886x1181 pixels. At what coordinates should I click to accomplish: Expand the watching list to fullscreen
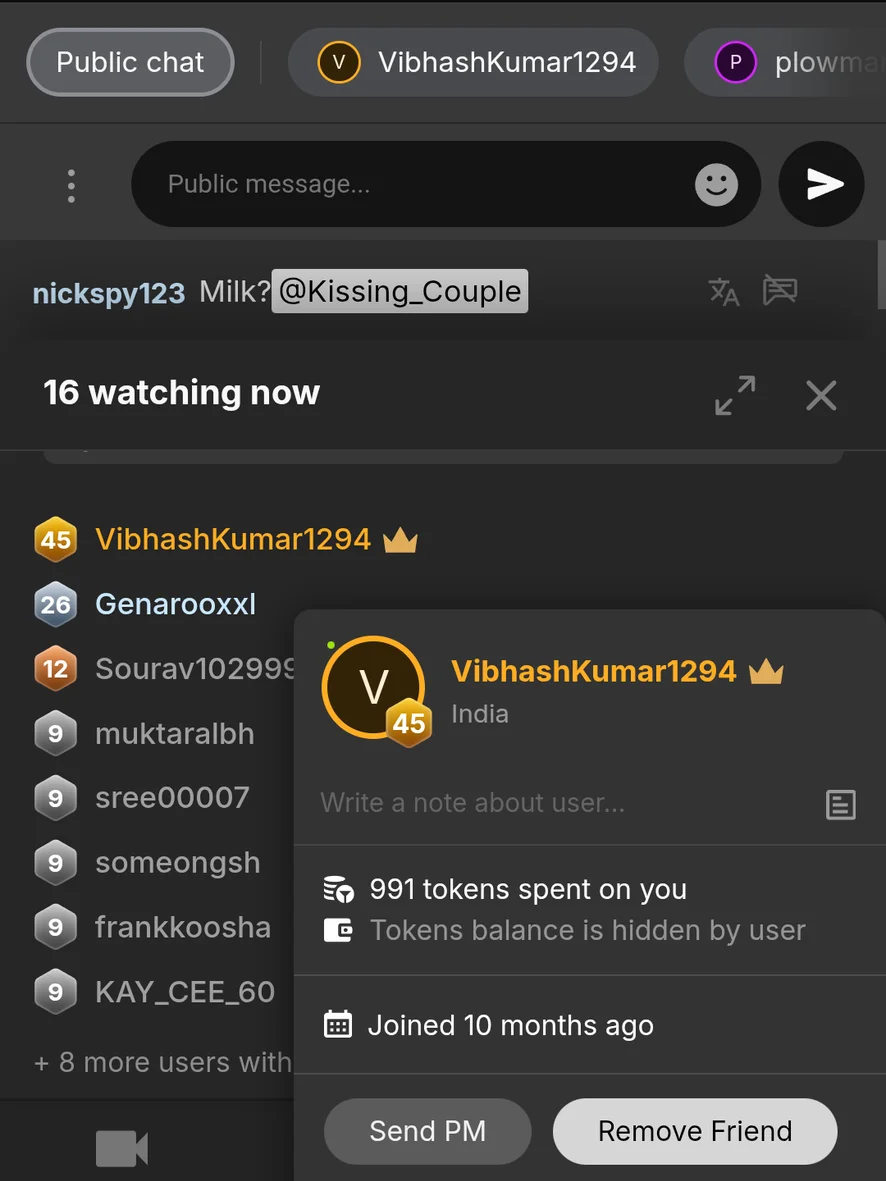point(735,395)
